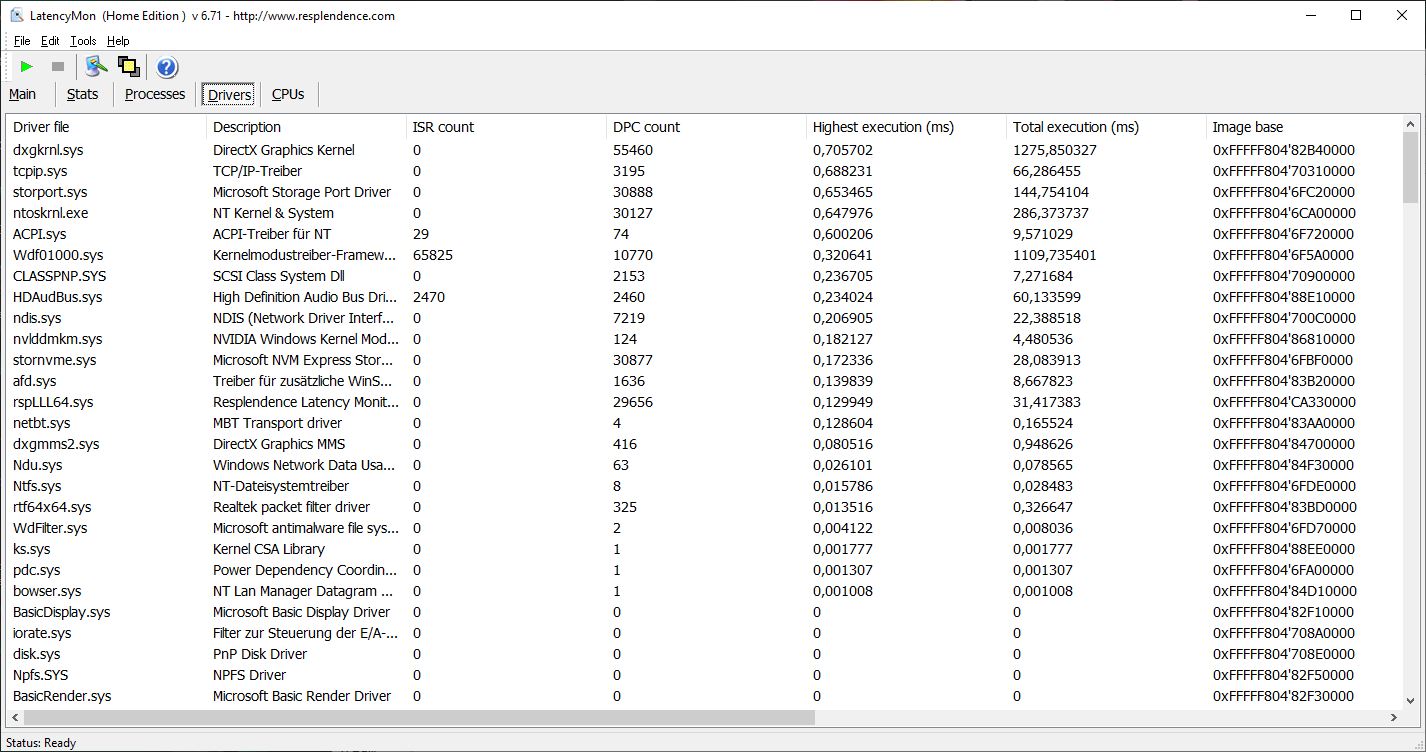
Task: Select the CLASSPNP.SYS driver row
Action: (x=704, y=276)
